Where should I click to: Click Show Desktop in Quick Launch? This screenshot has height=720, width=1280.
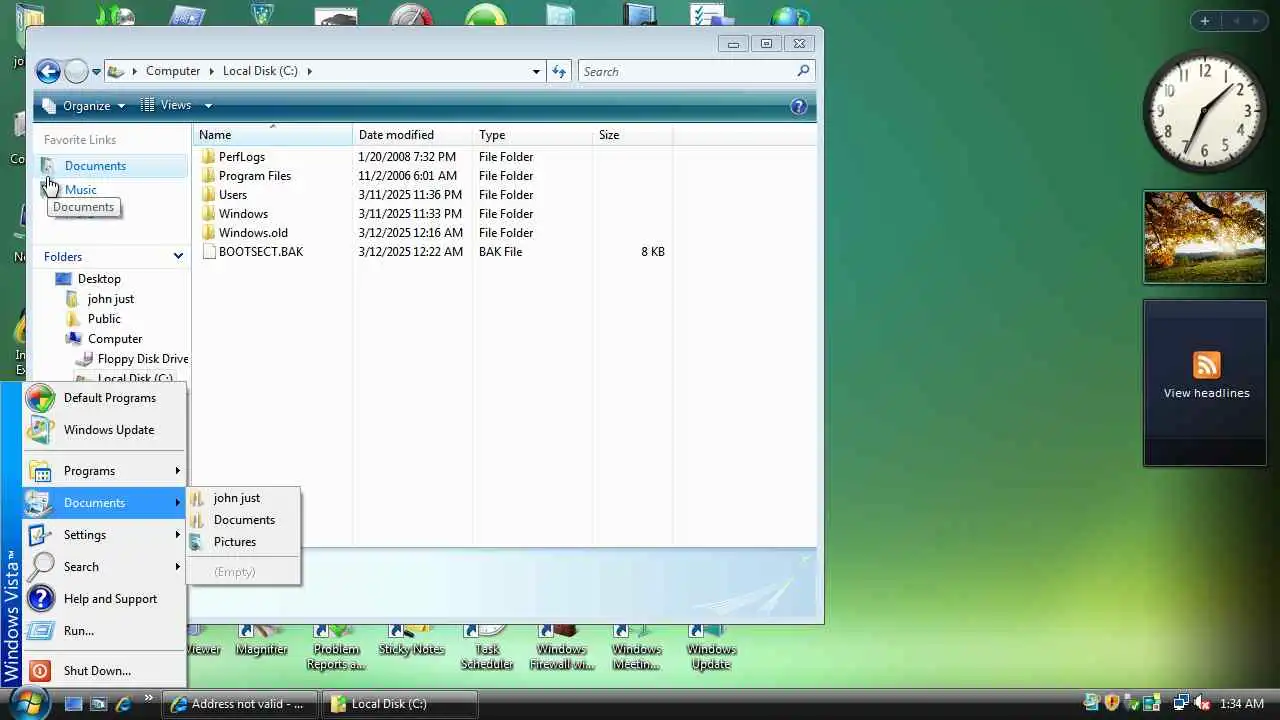tap(73, 704)
